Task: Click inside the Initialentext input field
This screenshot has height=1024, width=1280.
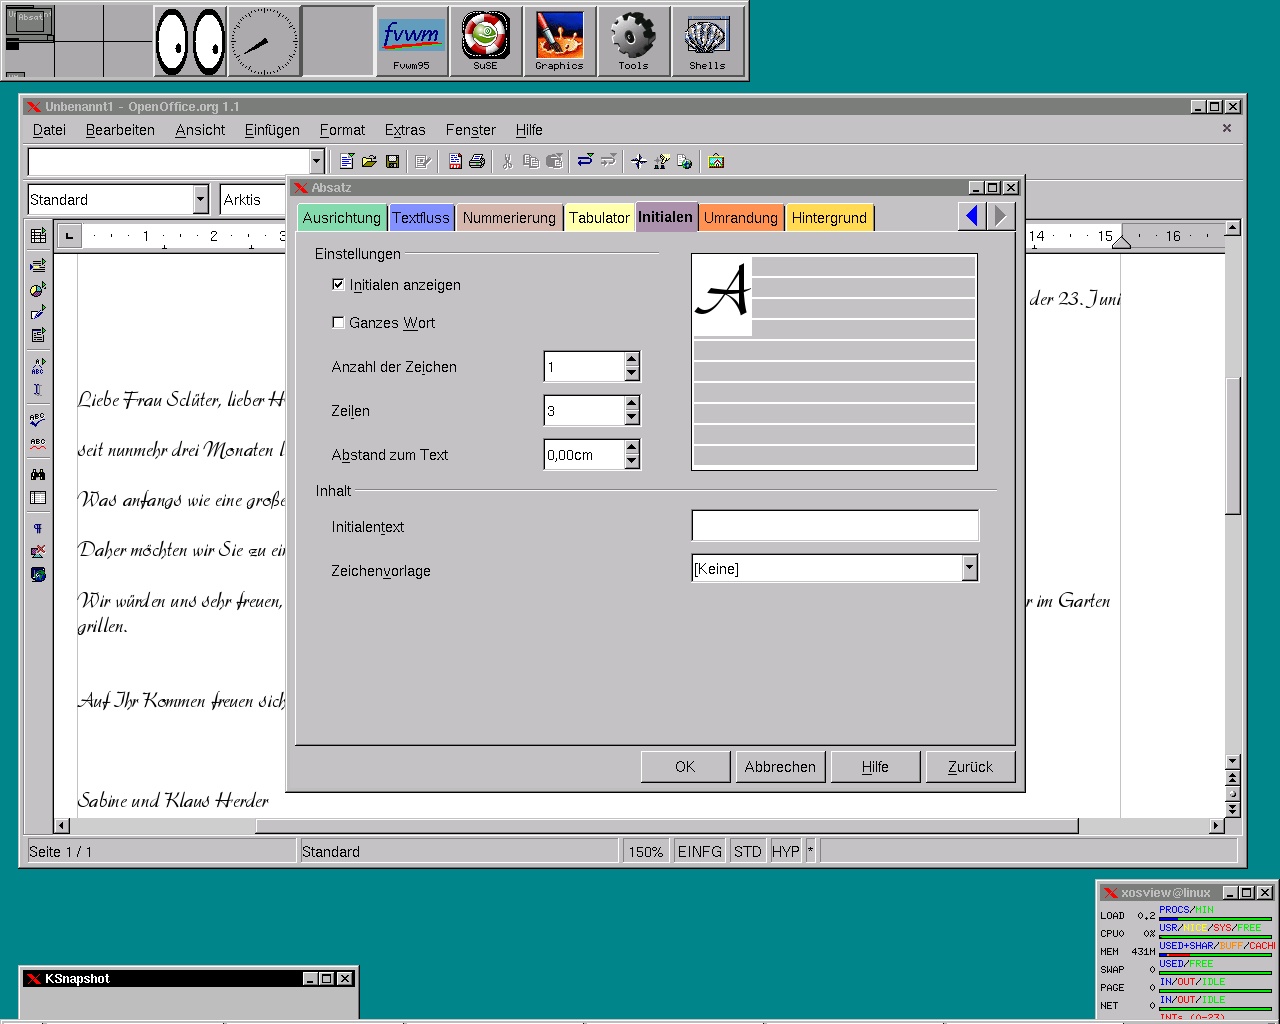Action: (x=834, y=526)
